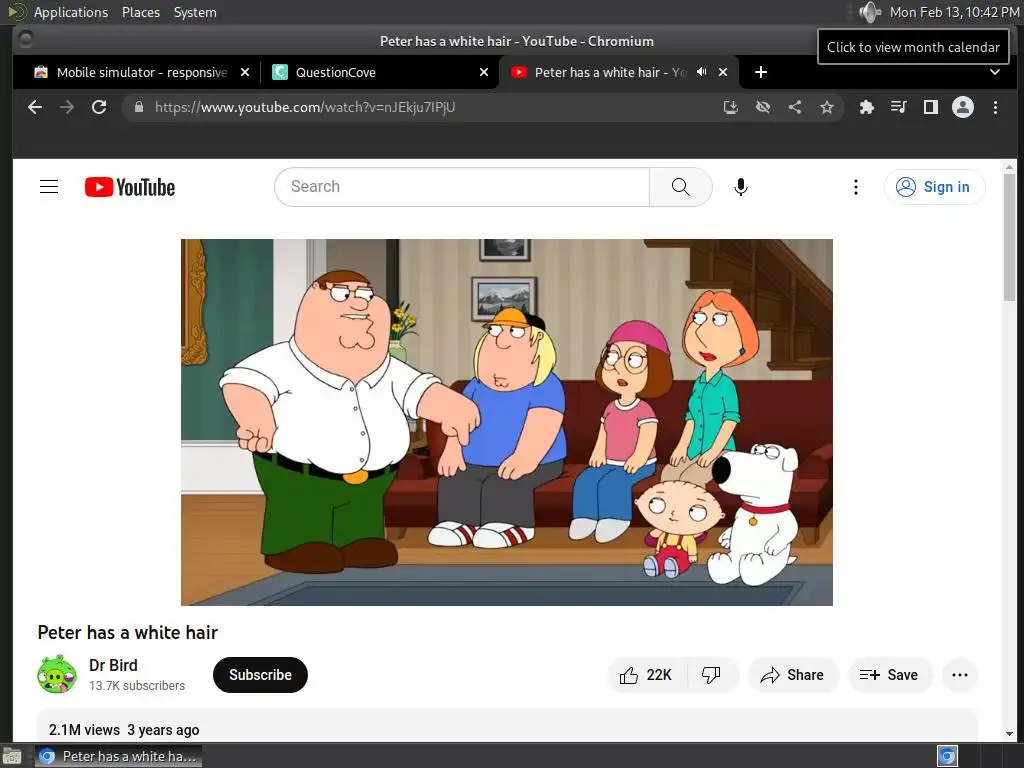Click the crossed-out eye icon in address bar
The height and width of the screenshot is (768, 1024).
click(763, 107)
